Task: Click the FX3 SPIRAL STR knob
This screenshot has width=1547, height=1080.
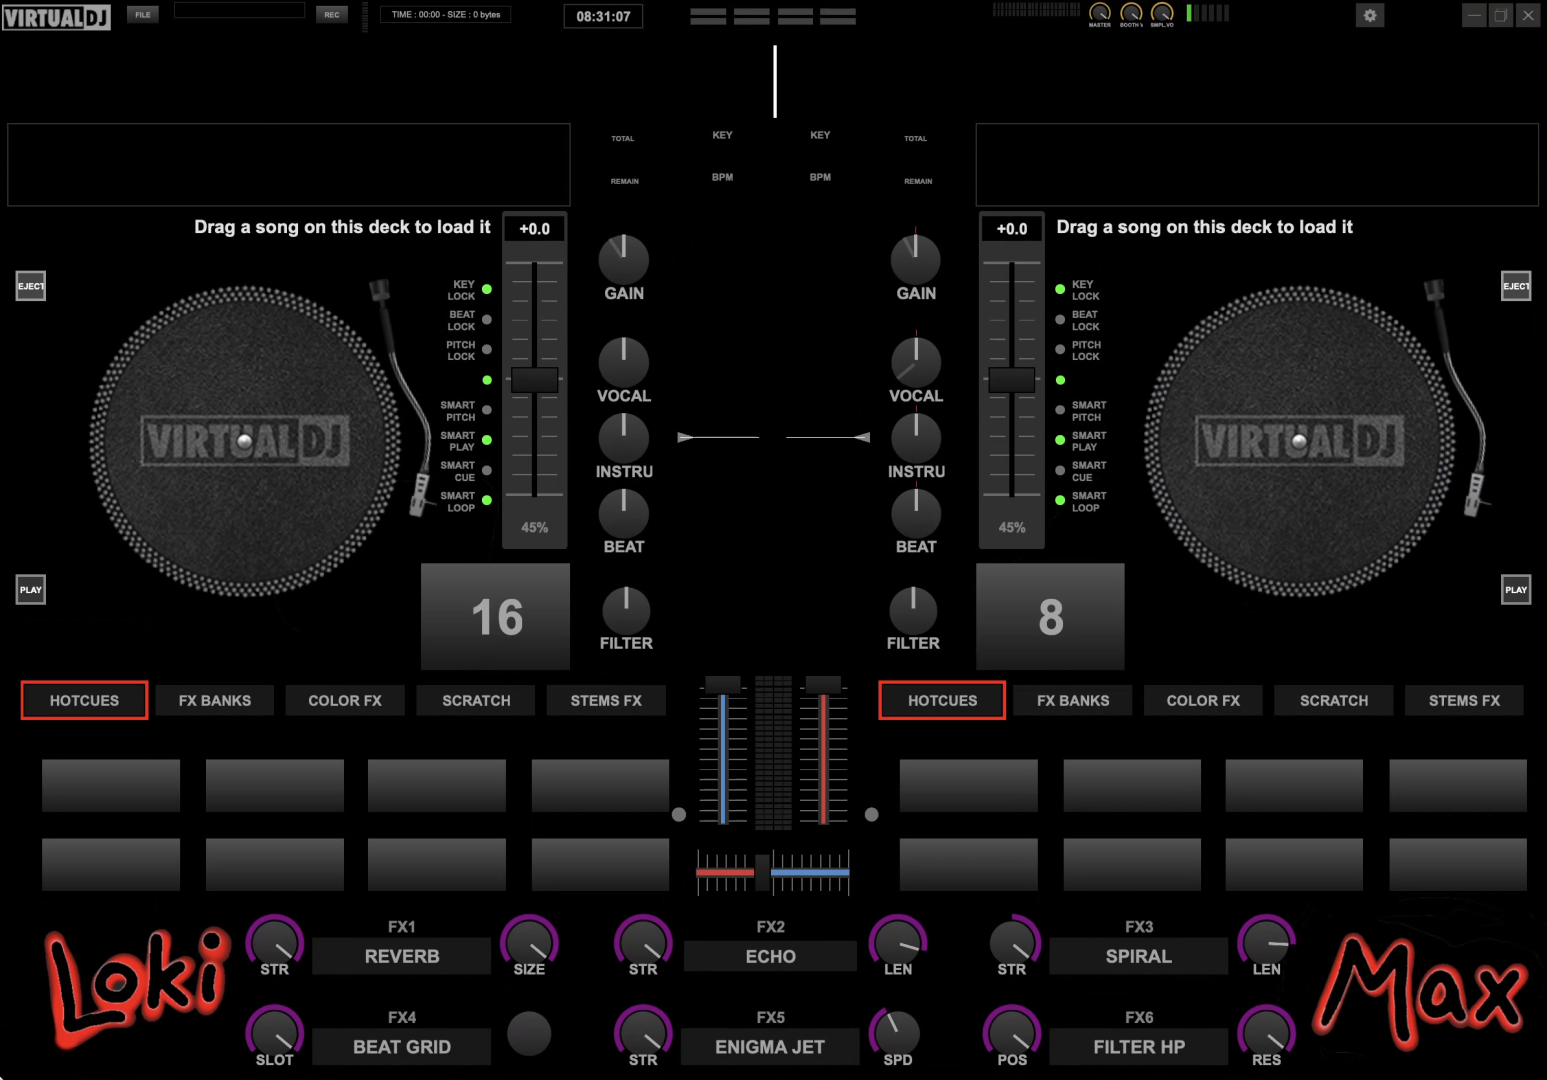Action: pyautogui.click(x=1012, y=941)
